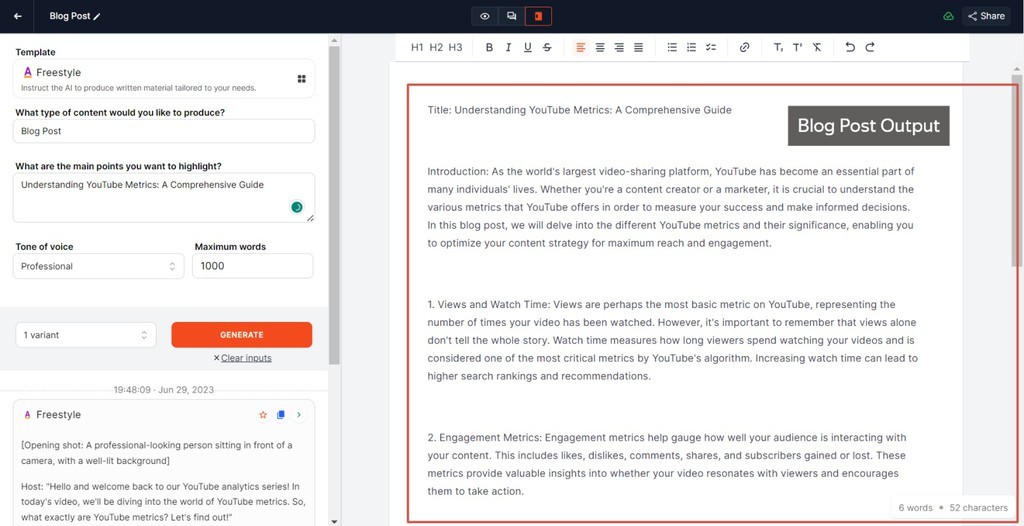Open the '1 variant' dropdown
Image resolution: width=1024 pixels, height=526 pixels.
click(x=86, y=335)
